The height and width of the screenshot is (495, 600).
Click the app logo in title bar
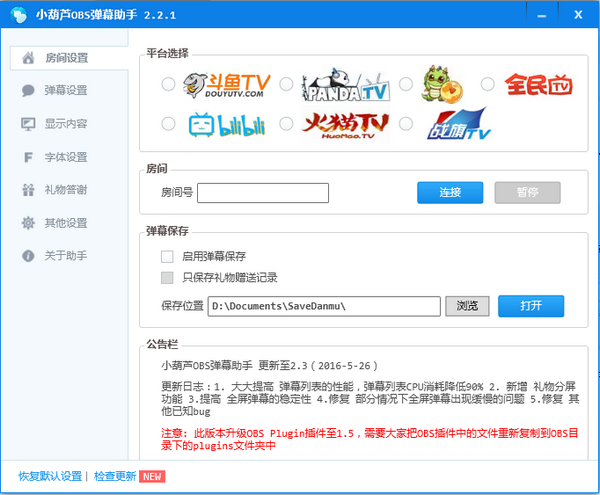18,15
